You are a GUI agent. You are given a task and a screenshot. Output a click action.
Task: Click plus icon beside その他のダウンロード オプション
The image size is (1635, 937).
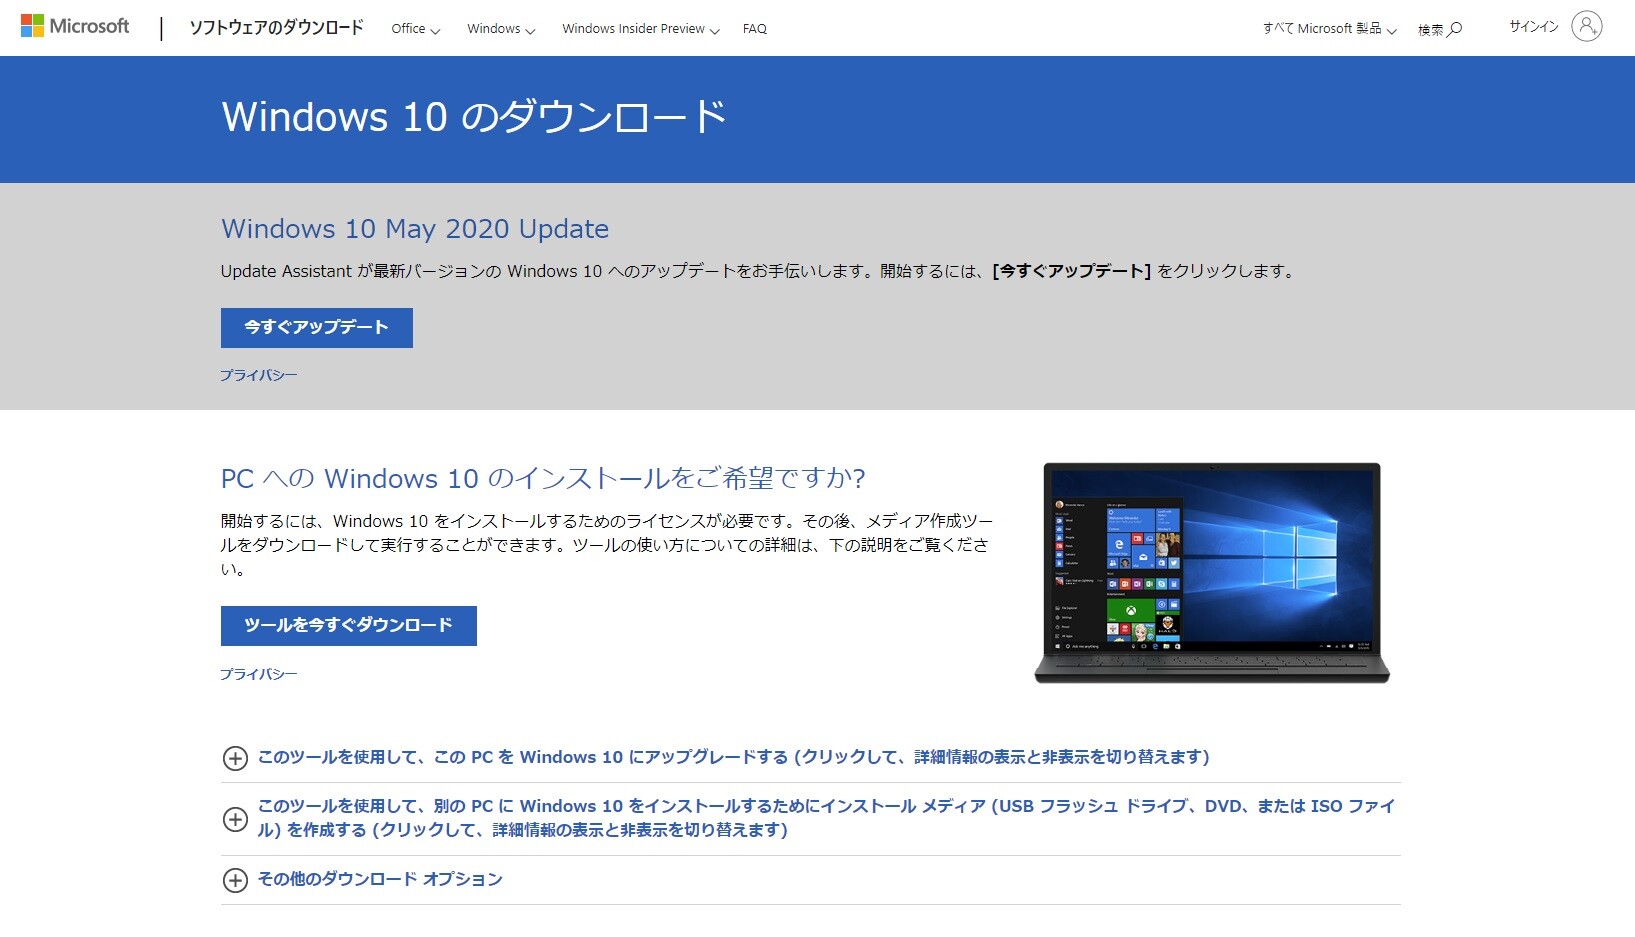[235, 880]
